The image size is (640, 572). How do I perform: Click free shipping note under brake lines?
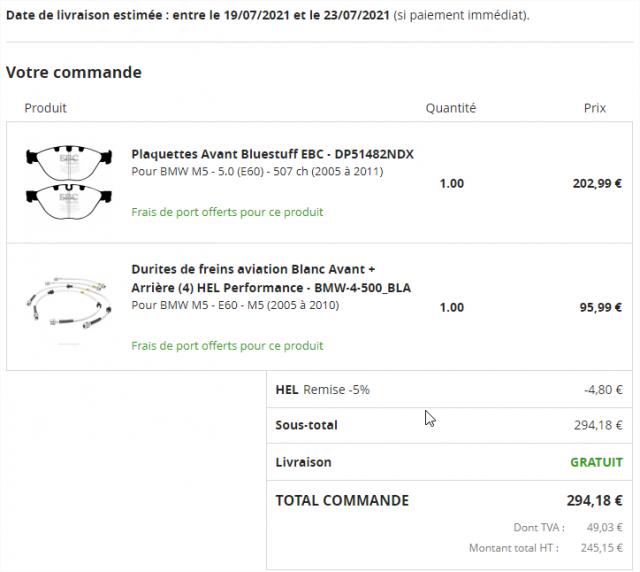point(227,346)
